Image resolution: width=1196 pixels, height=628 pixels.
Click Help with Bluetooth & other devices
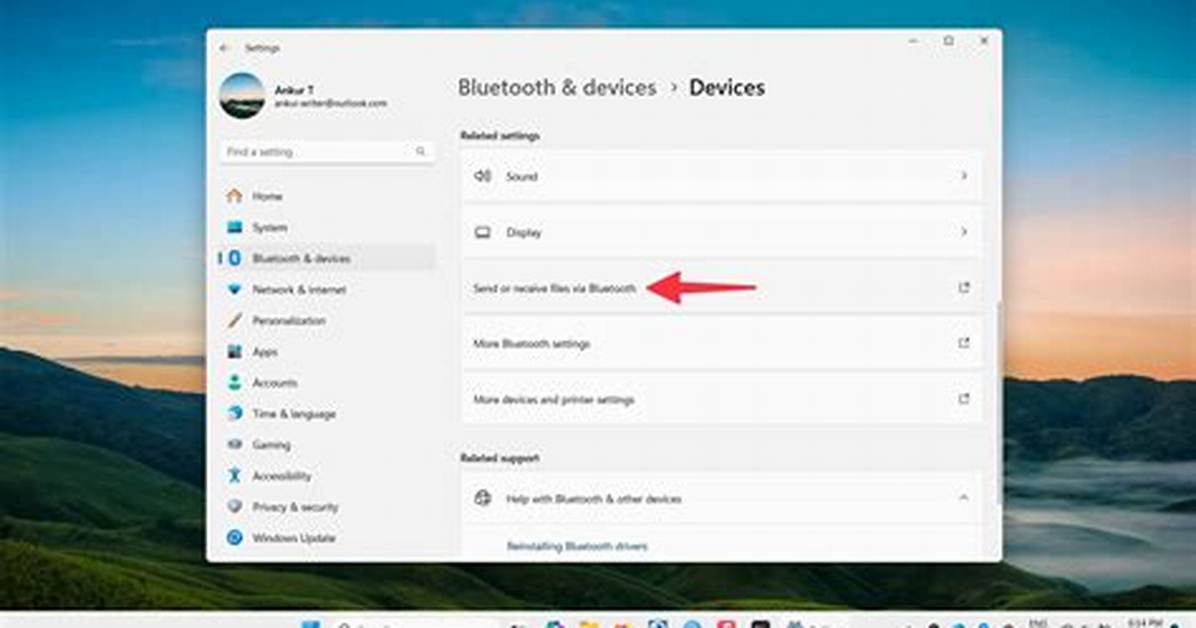pyautogui.click(x=722, y=498)
